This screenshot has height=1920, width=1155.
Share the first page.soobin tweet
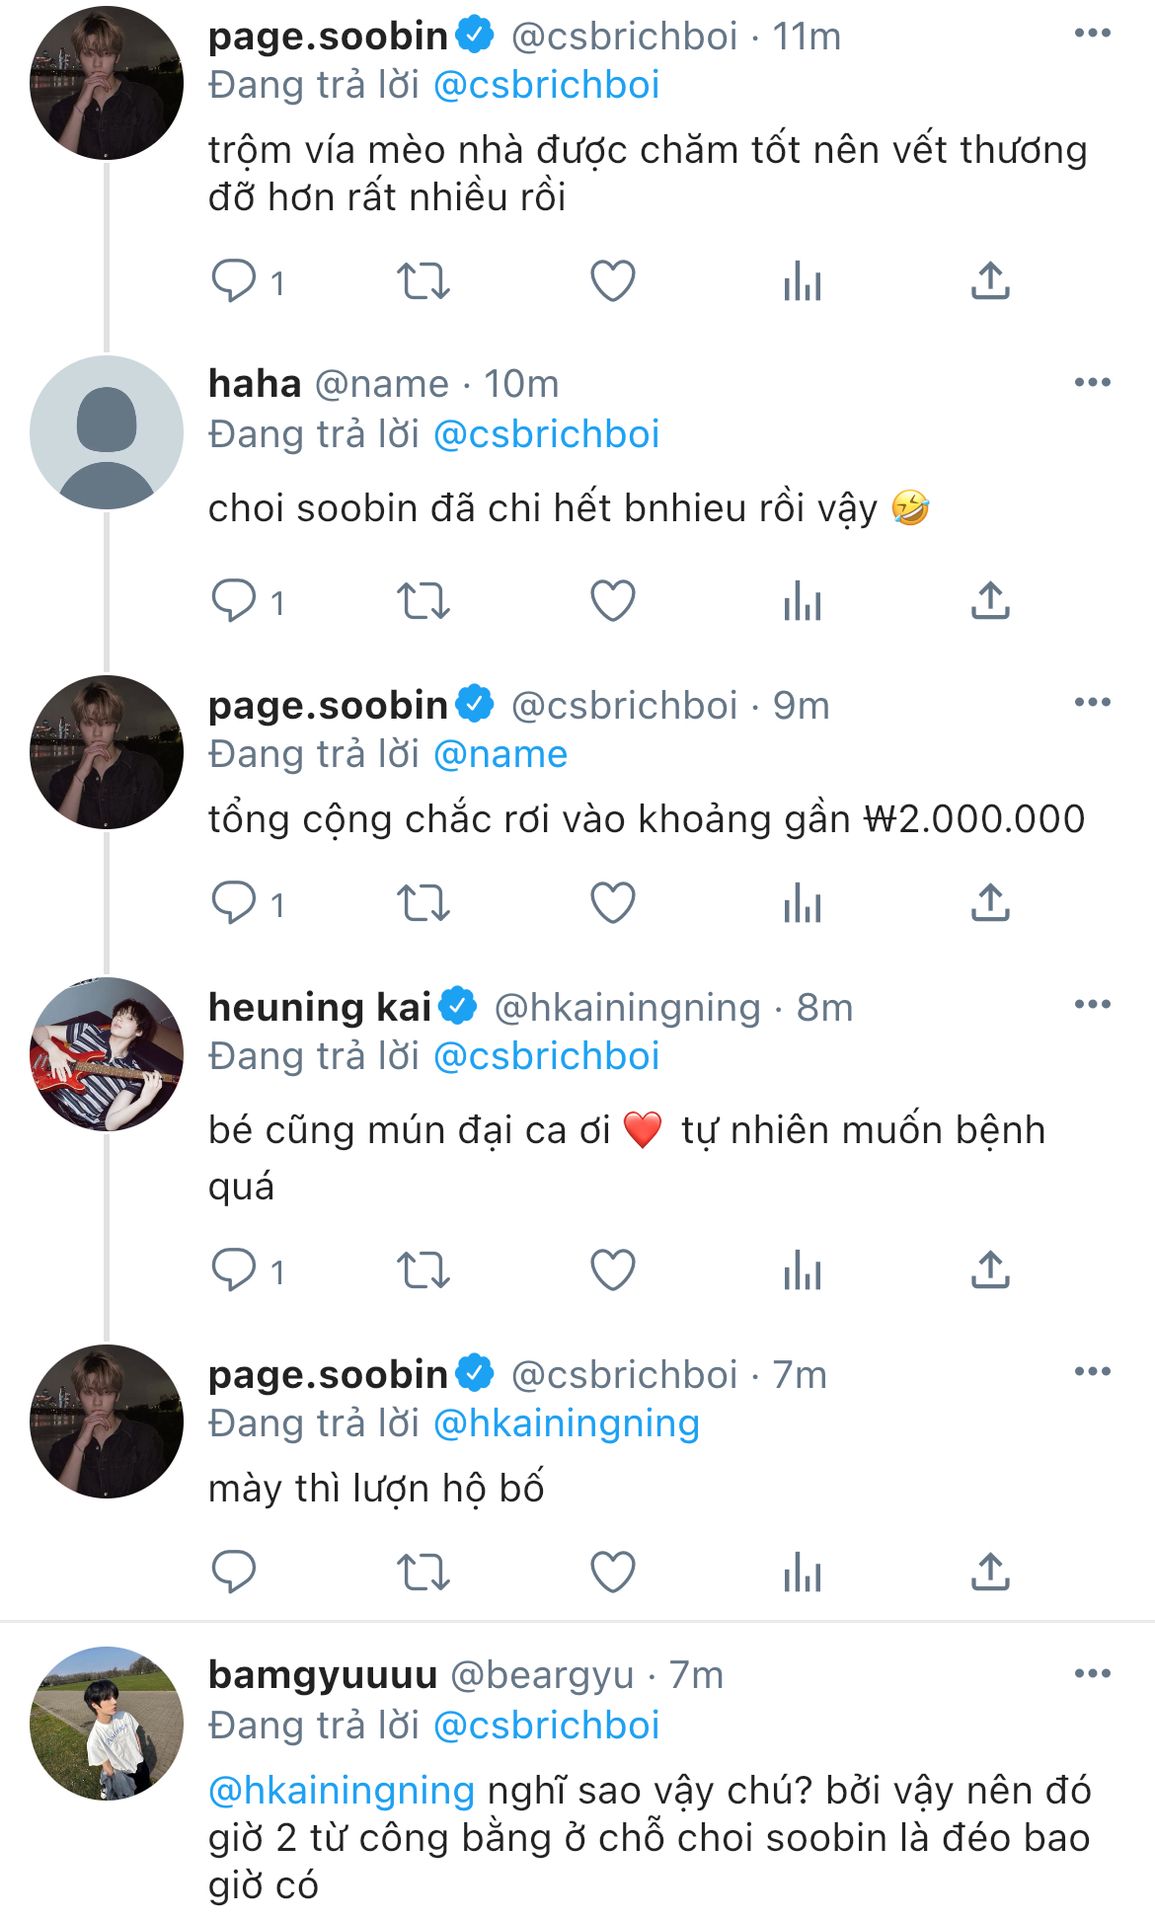click(x=990, y=281)
